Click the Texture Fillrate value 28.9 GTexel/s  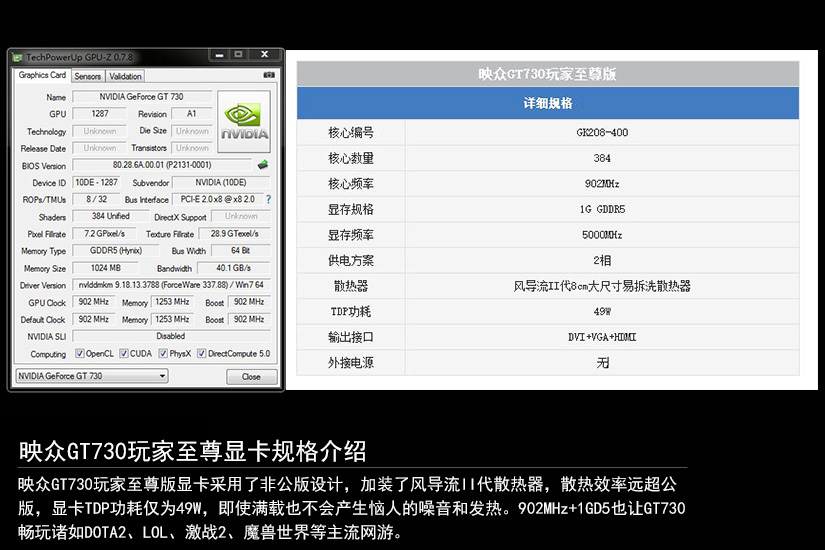(235, 234)
